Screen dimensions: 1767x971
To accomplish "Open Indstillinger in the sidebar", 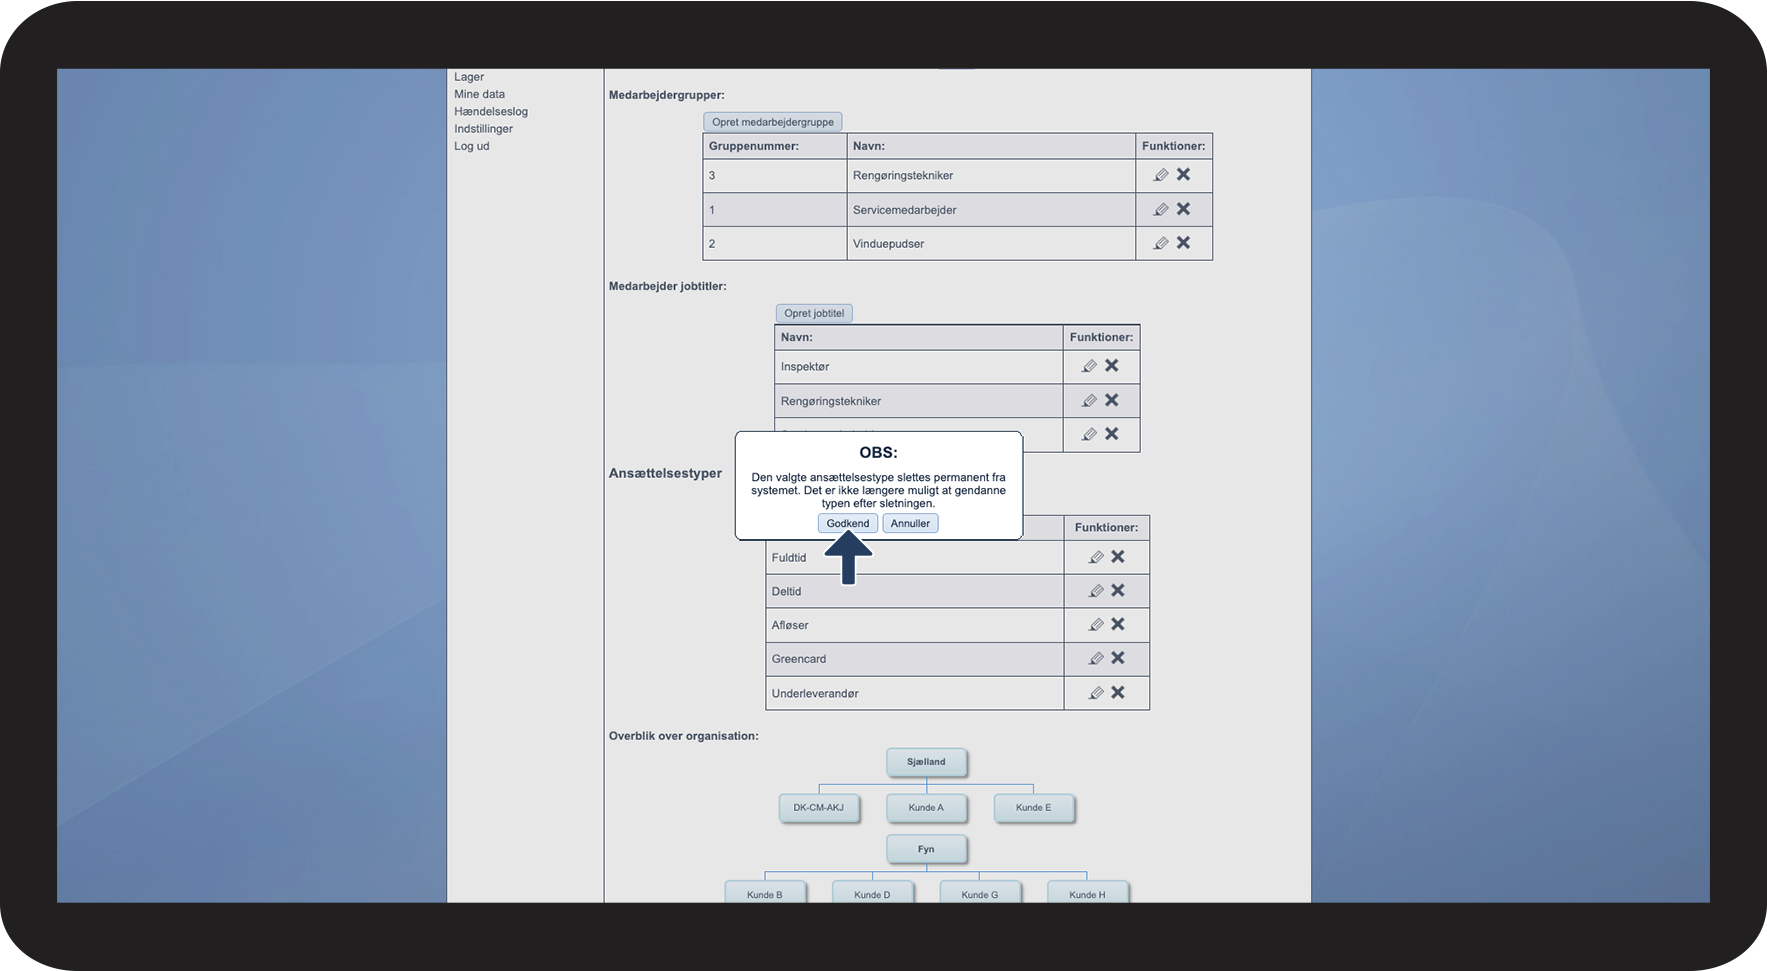I will click(484, 129).
